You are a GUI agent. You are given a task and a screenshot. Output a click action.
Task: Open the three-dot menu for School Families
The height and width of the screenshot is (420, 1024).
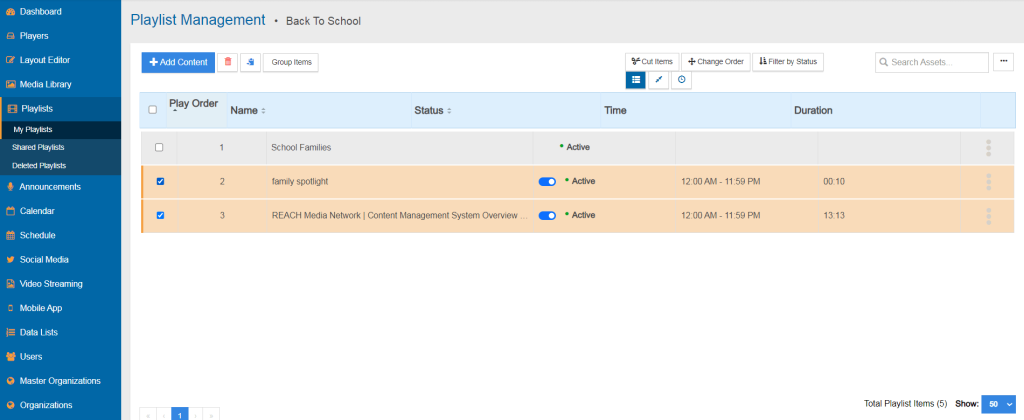(988, 148)
